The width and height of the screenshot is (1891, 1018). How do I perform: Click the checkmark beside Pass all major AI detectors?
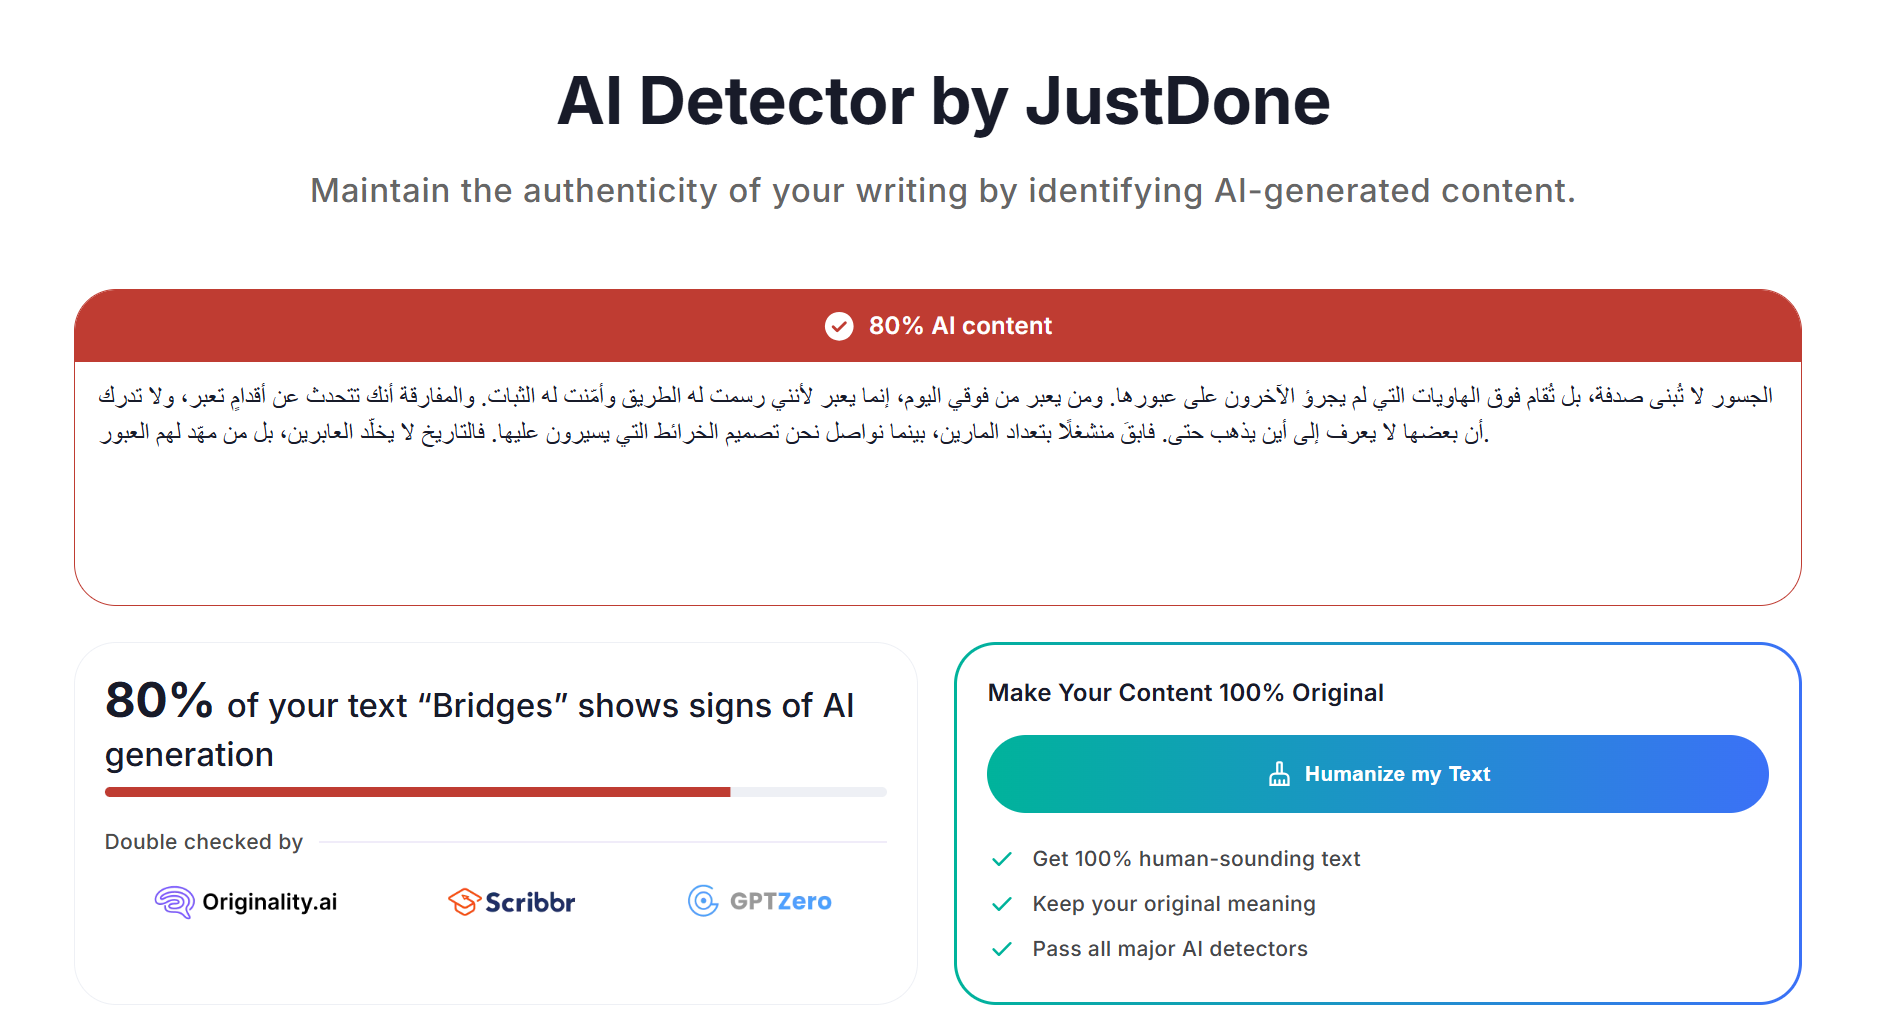(x=1001, y=949)
